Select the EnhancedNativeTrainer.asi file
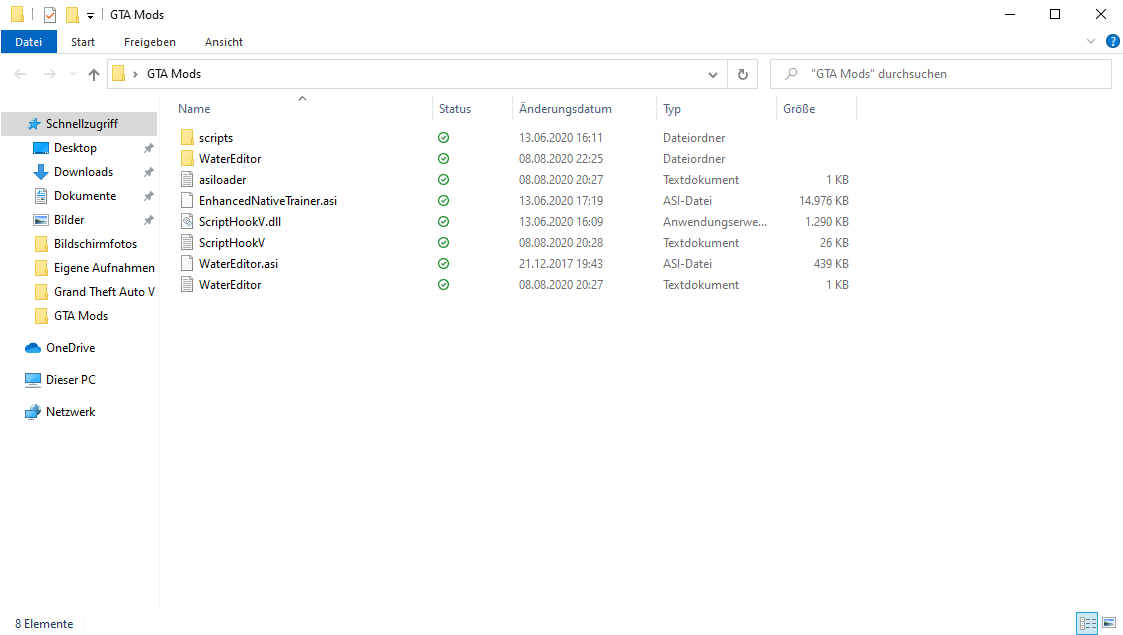Viewport: 1123px width, 635px height. pos(267,201)
